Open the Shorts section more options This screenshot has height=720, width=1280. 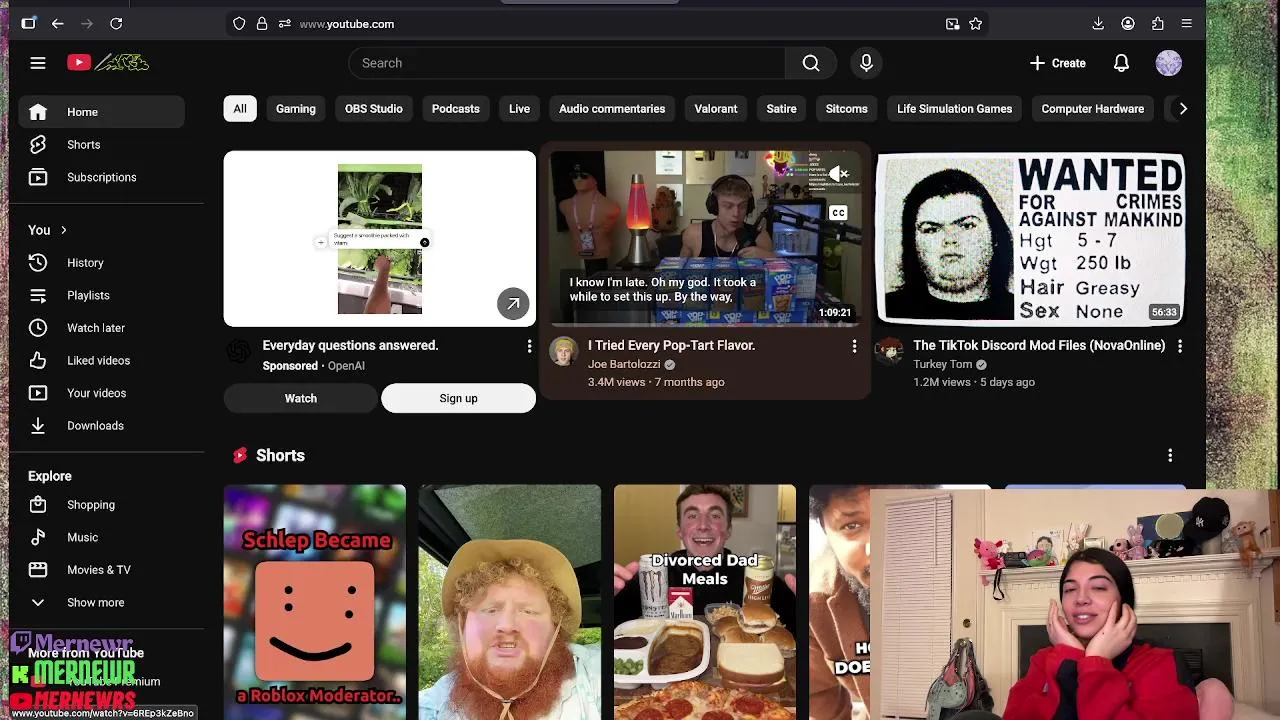click(x=1170, y=456)
